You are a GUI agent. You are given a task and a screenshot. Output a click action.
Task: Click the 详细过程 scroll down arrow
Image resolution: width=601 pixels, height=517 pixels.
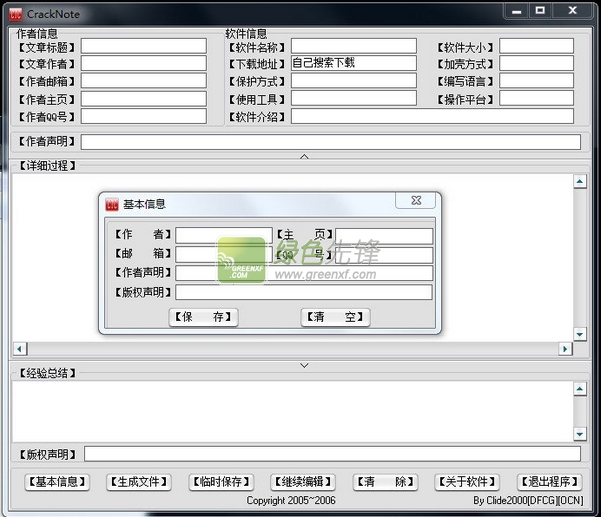(580, 334)
